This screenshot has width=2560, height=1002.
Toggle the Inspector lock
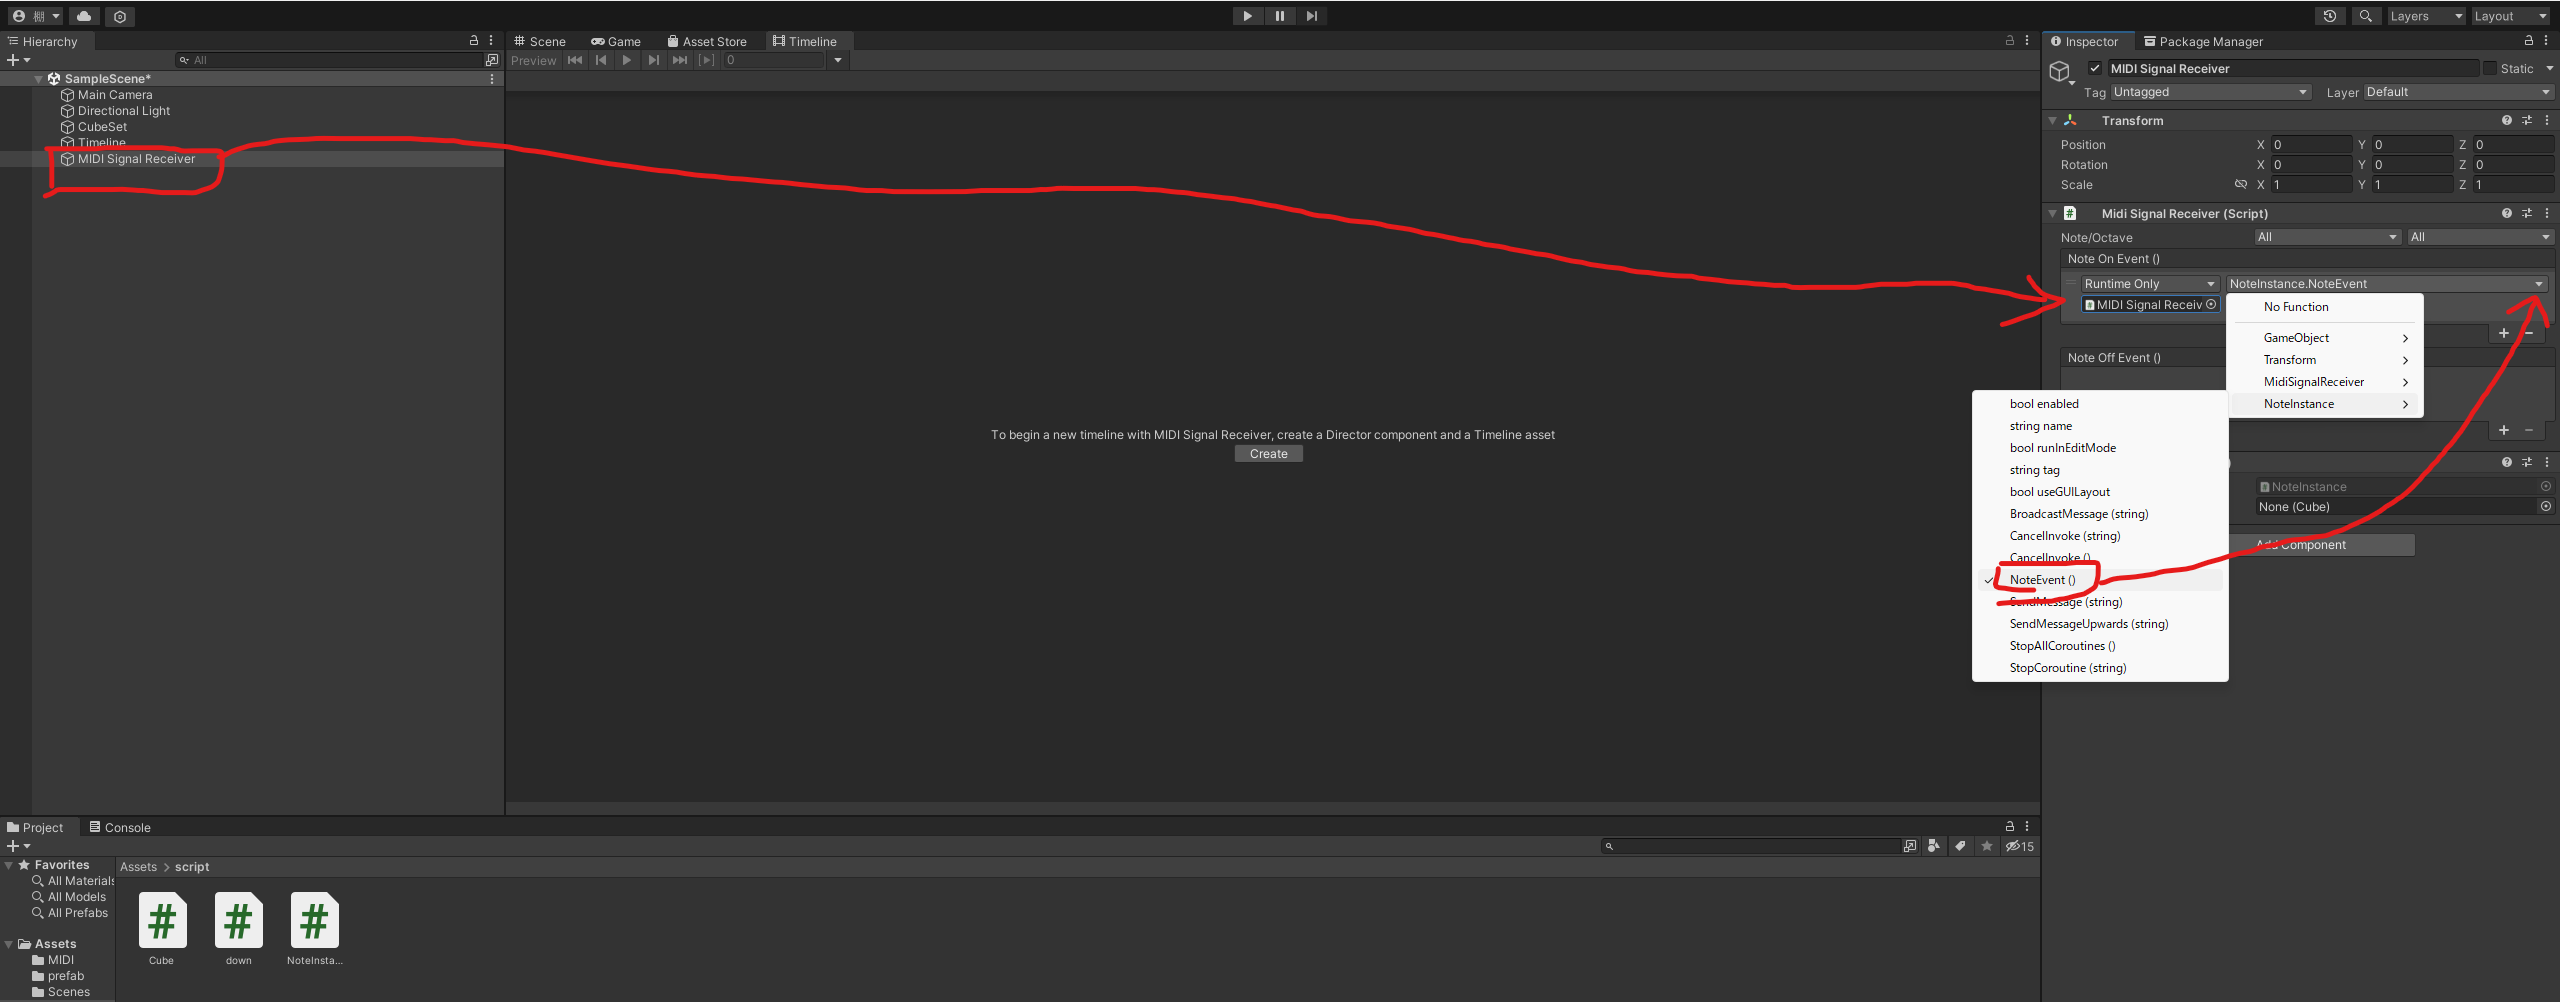click(2529, 41)
